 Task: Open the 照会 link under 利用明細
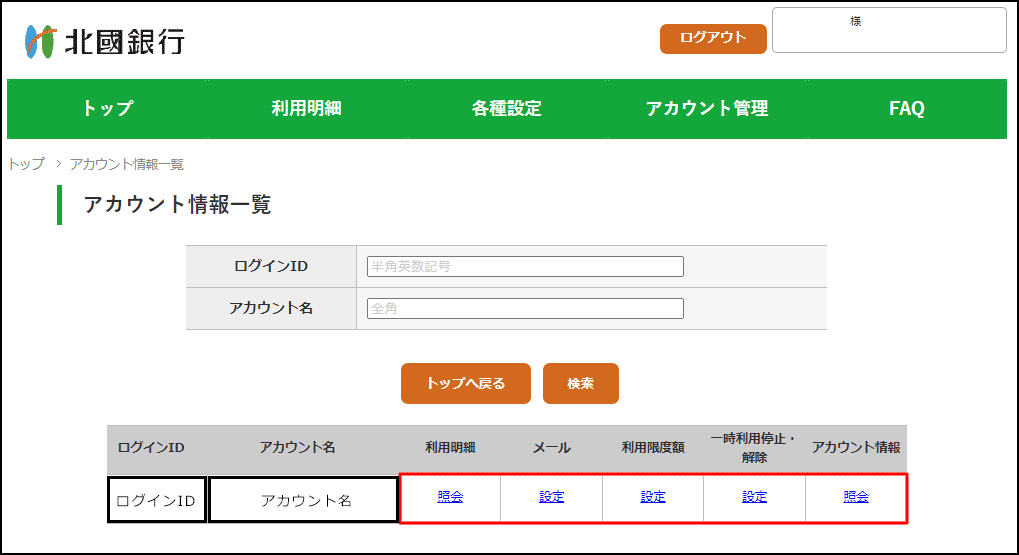pyautogui.click(x=450, y=497)
